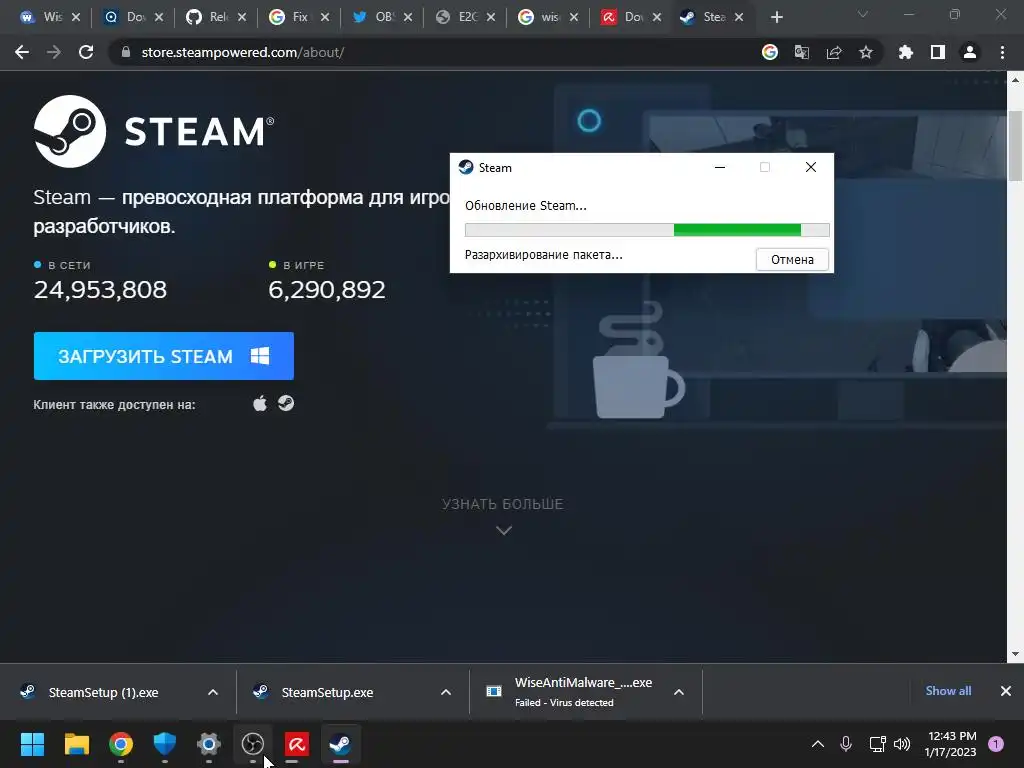Screen dimensions: 1024x768
Task: Open OBS Studio from the taskbar
Action: pos(253,744)
